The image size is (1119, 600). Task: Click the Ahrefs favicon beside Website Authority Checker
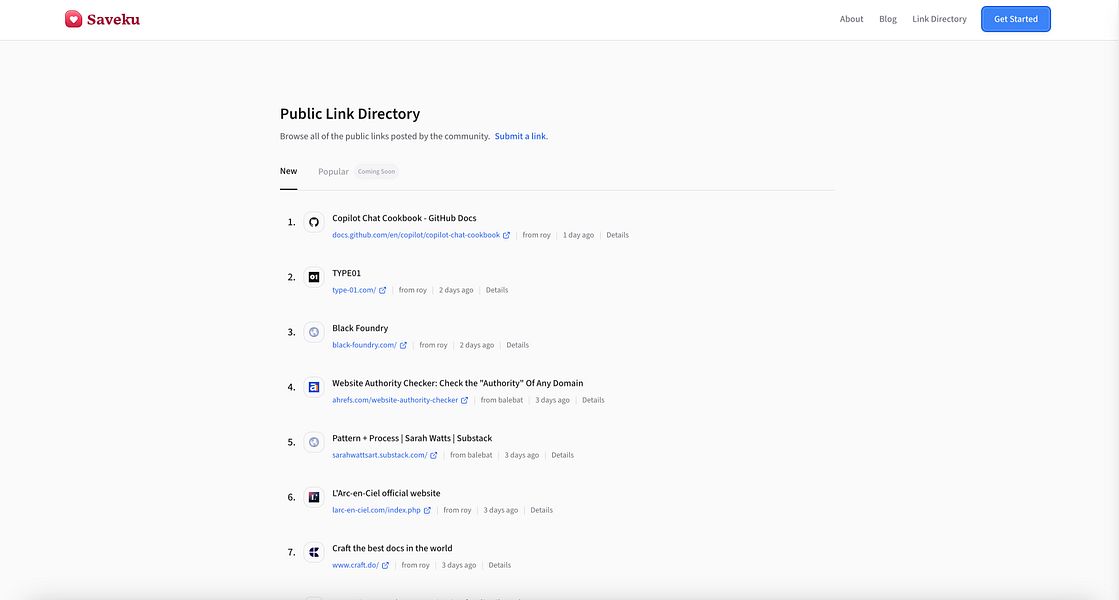(314, 387)
